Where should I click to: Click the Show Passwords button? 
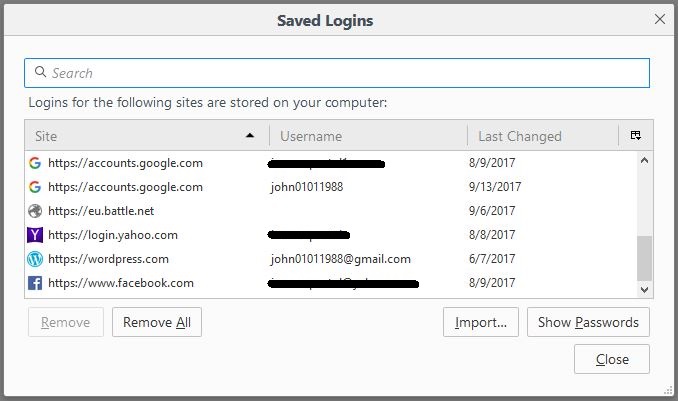click(x=588, y=322)
